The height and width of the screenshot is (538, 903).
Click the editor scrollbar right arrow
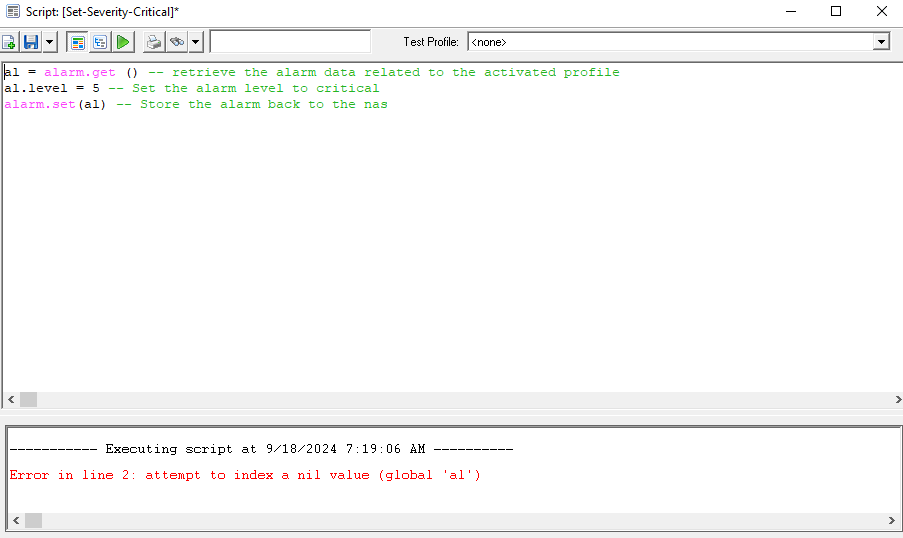(x=898, y=399)
